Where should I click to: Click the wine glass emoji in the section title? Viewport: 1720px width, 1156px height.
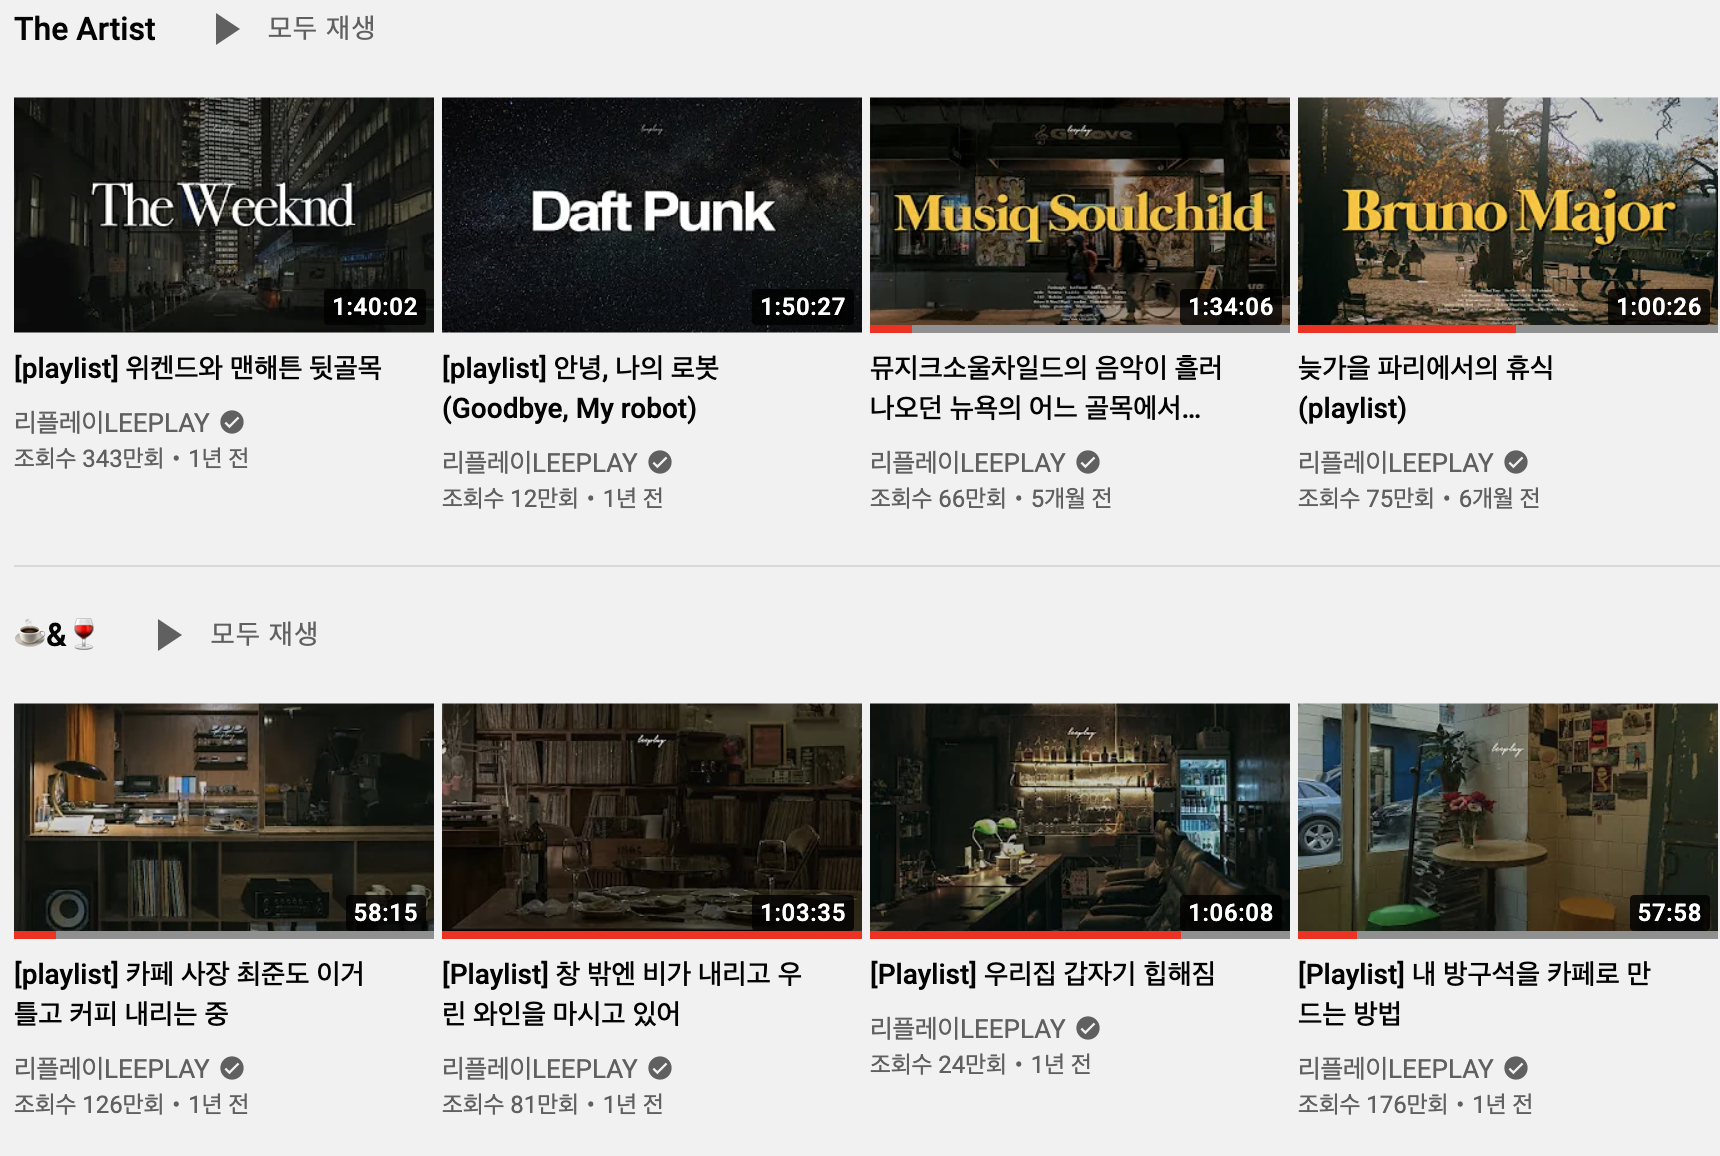(84, 634)
